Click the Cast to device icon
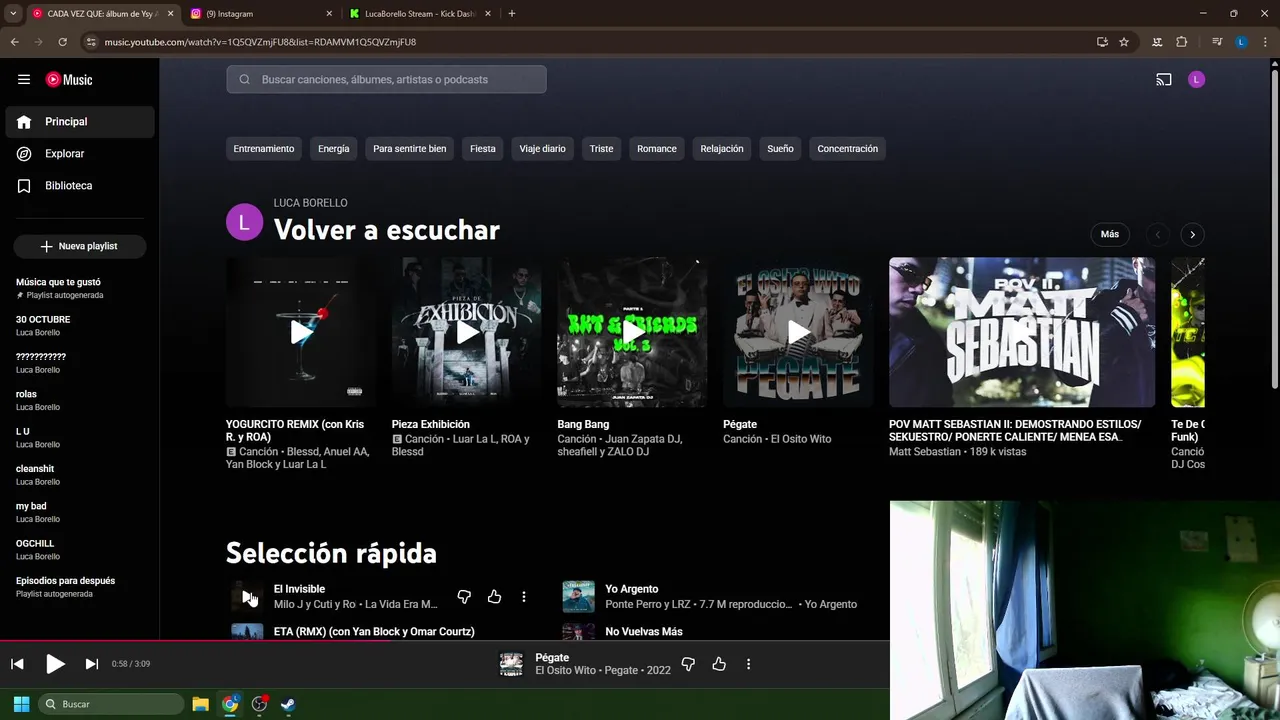The width and height of the screenshot is (1280, 720). click(x=1164, y=80)
